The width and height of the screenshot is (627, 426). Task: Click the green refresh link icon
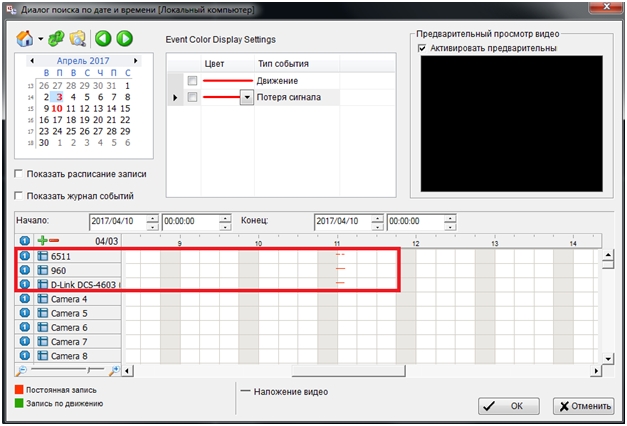coord(56,39)
